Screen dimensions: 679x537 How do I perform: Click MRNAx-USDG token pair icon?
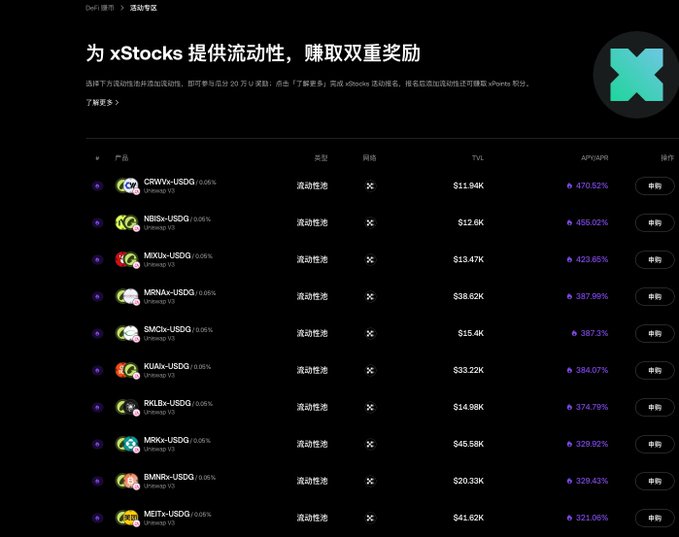[x=127, y=296]
